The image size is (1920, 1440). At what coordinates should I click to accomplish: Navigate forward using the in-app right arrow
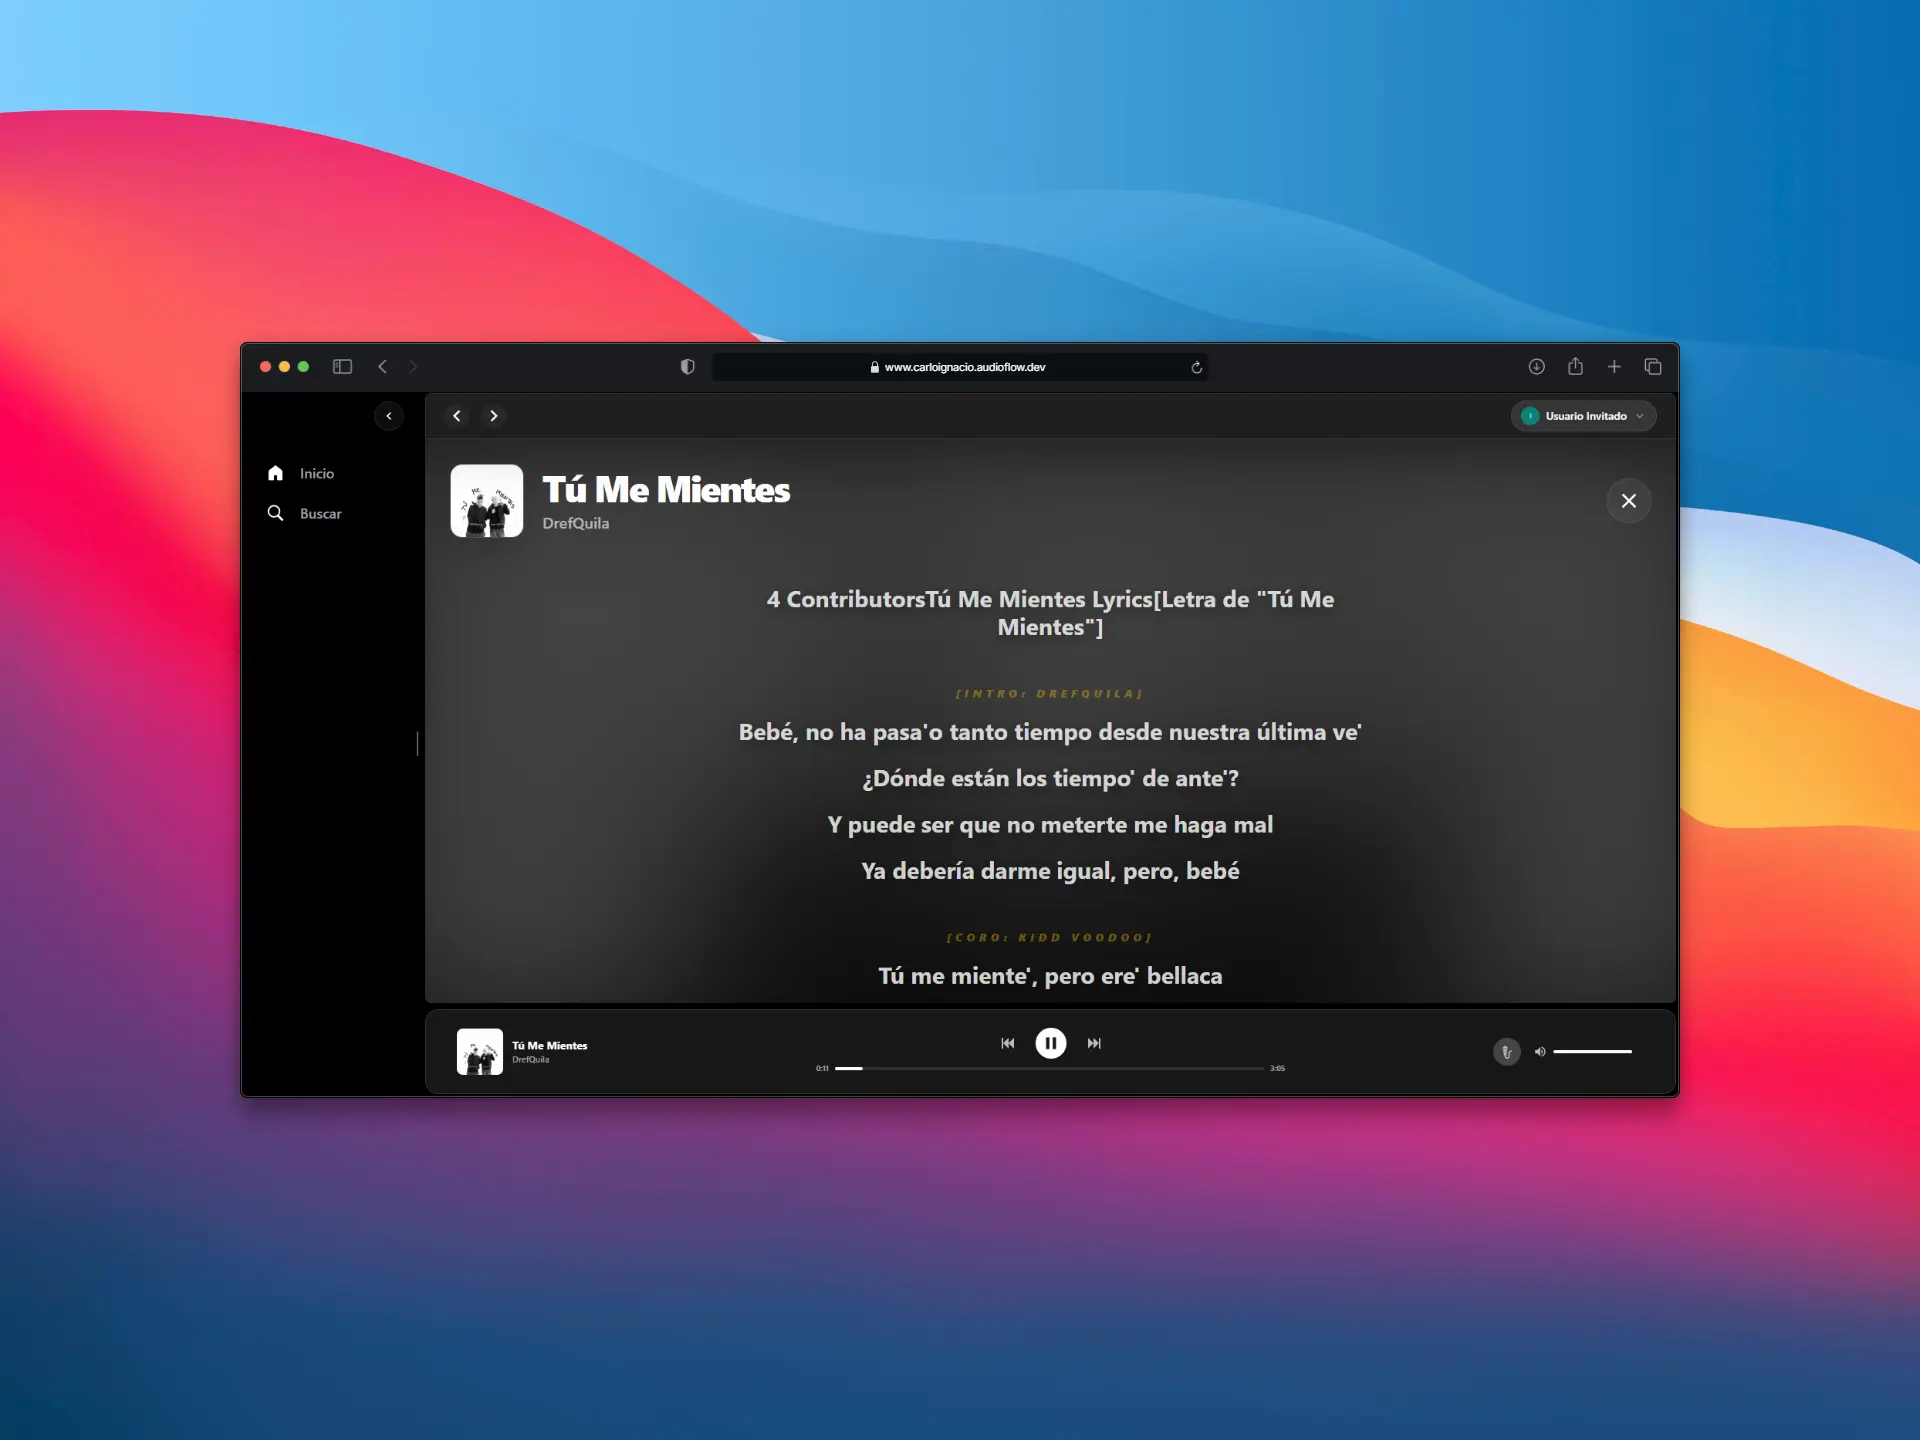coord(493,416)
